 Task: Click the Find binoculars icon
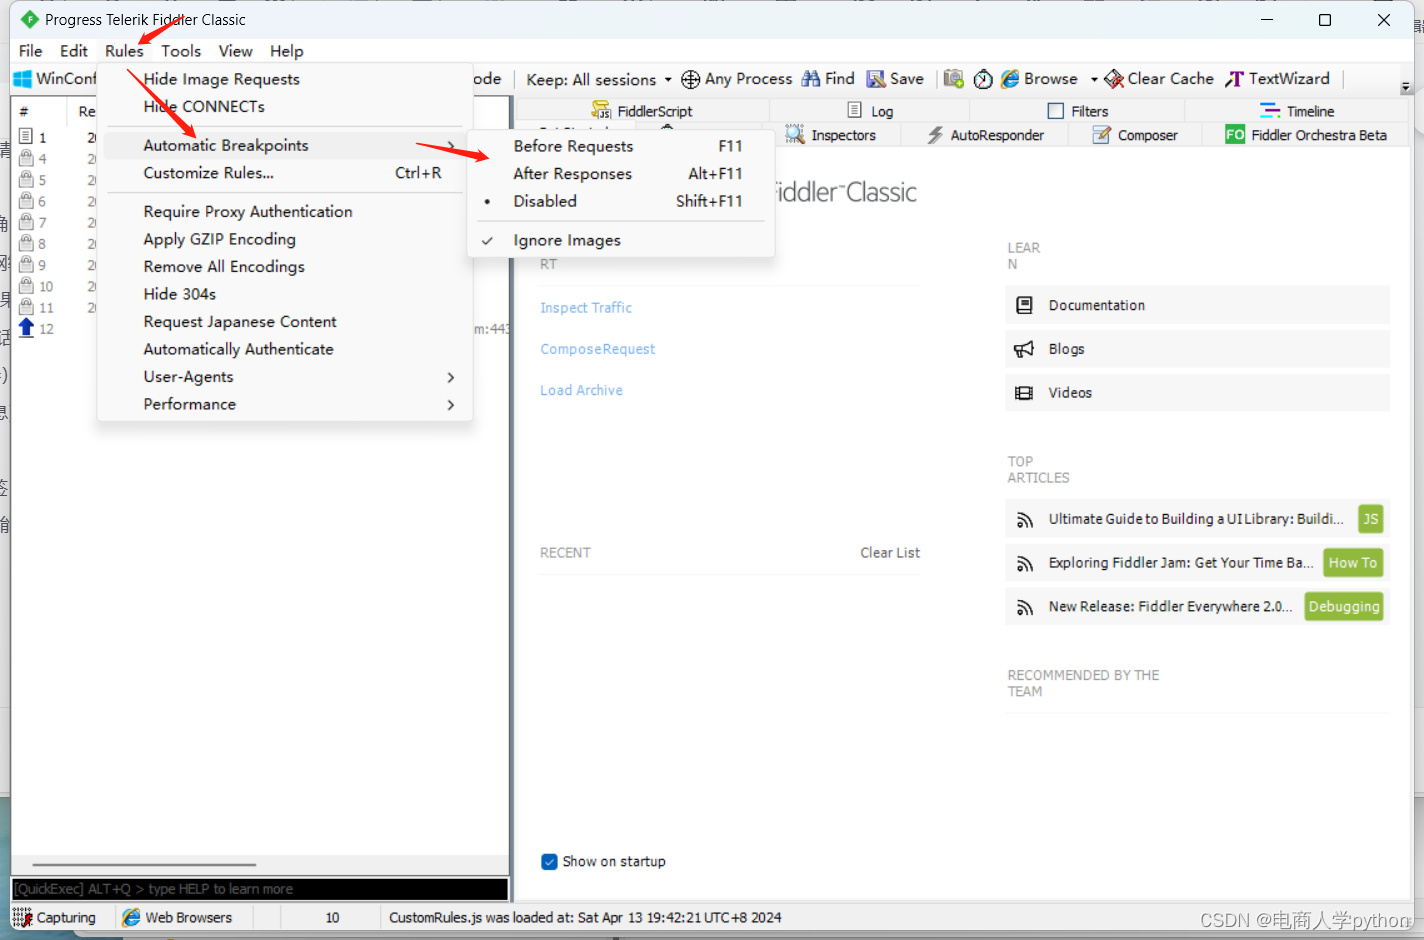(811, 78)
